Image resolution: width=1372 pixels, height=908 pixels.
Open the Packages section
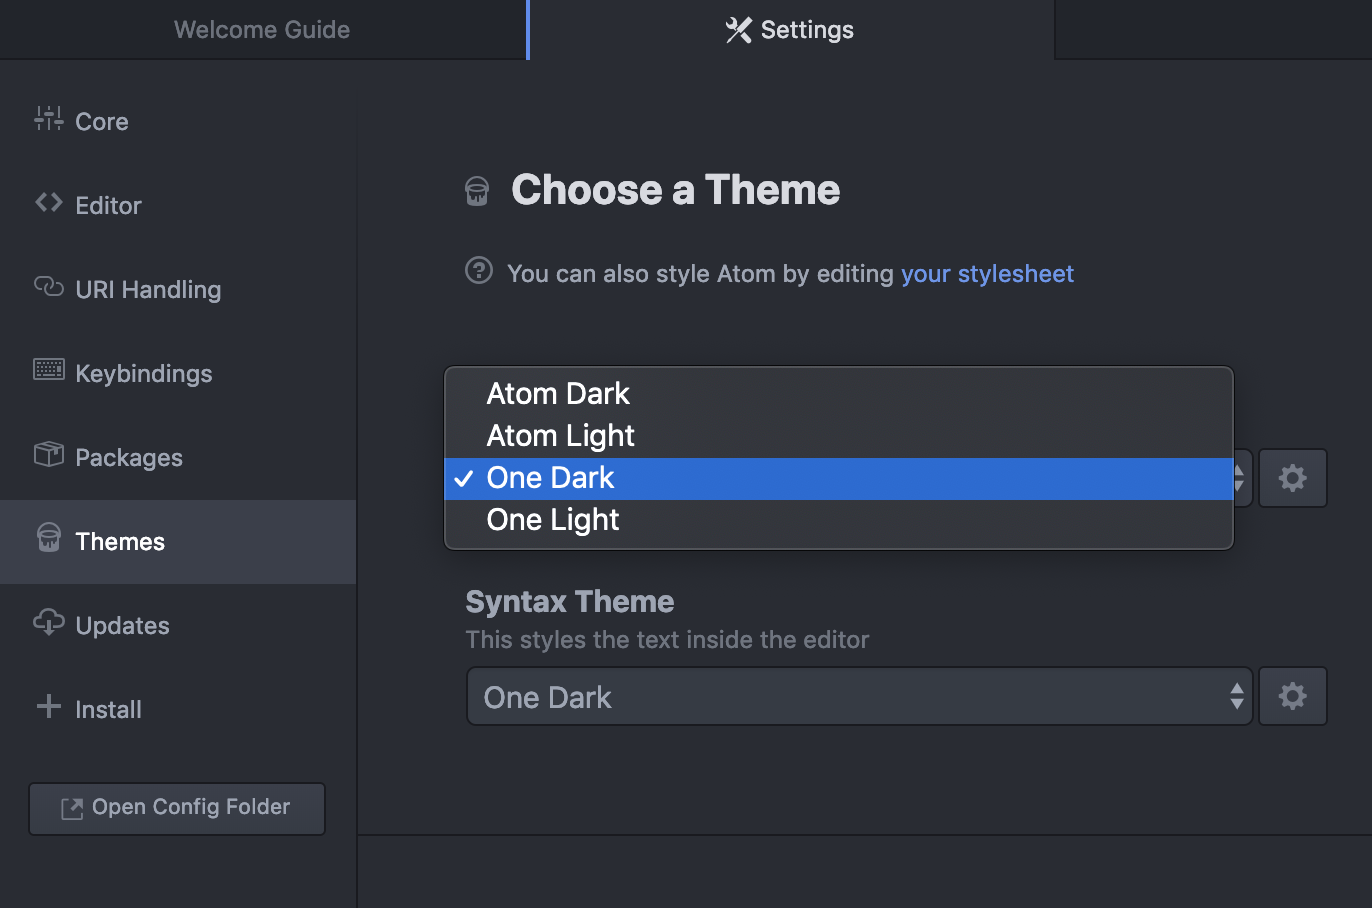tap(178, 457)
